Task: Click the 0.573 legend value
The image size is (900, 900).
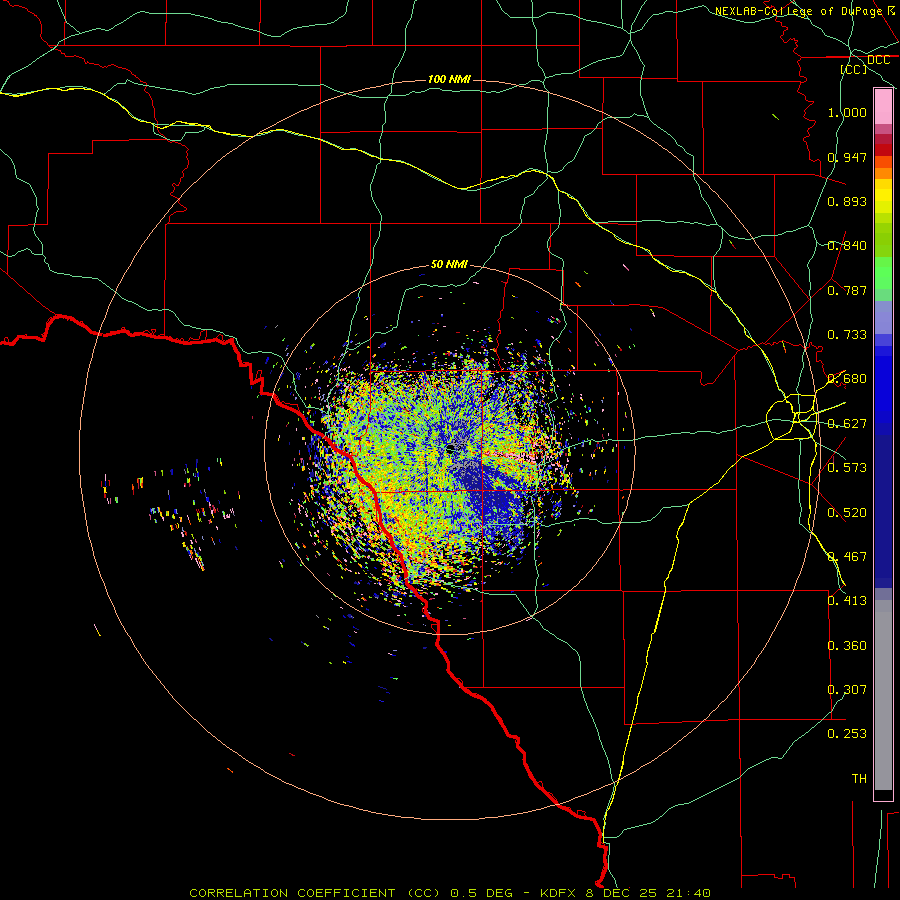Action: pos(847,468)
